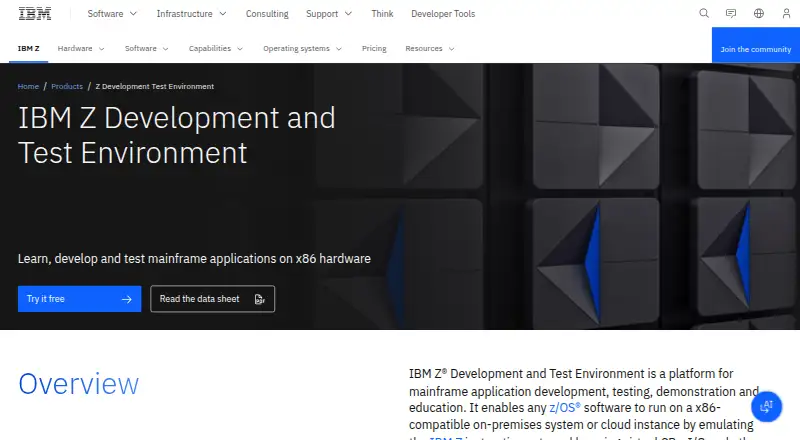Expand the Support menu

point(329,14)
